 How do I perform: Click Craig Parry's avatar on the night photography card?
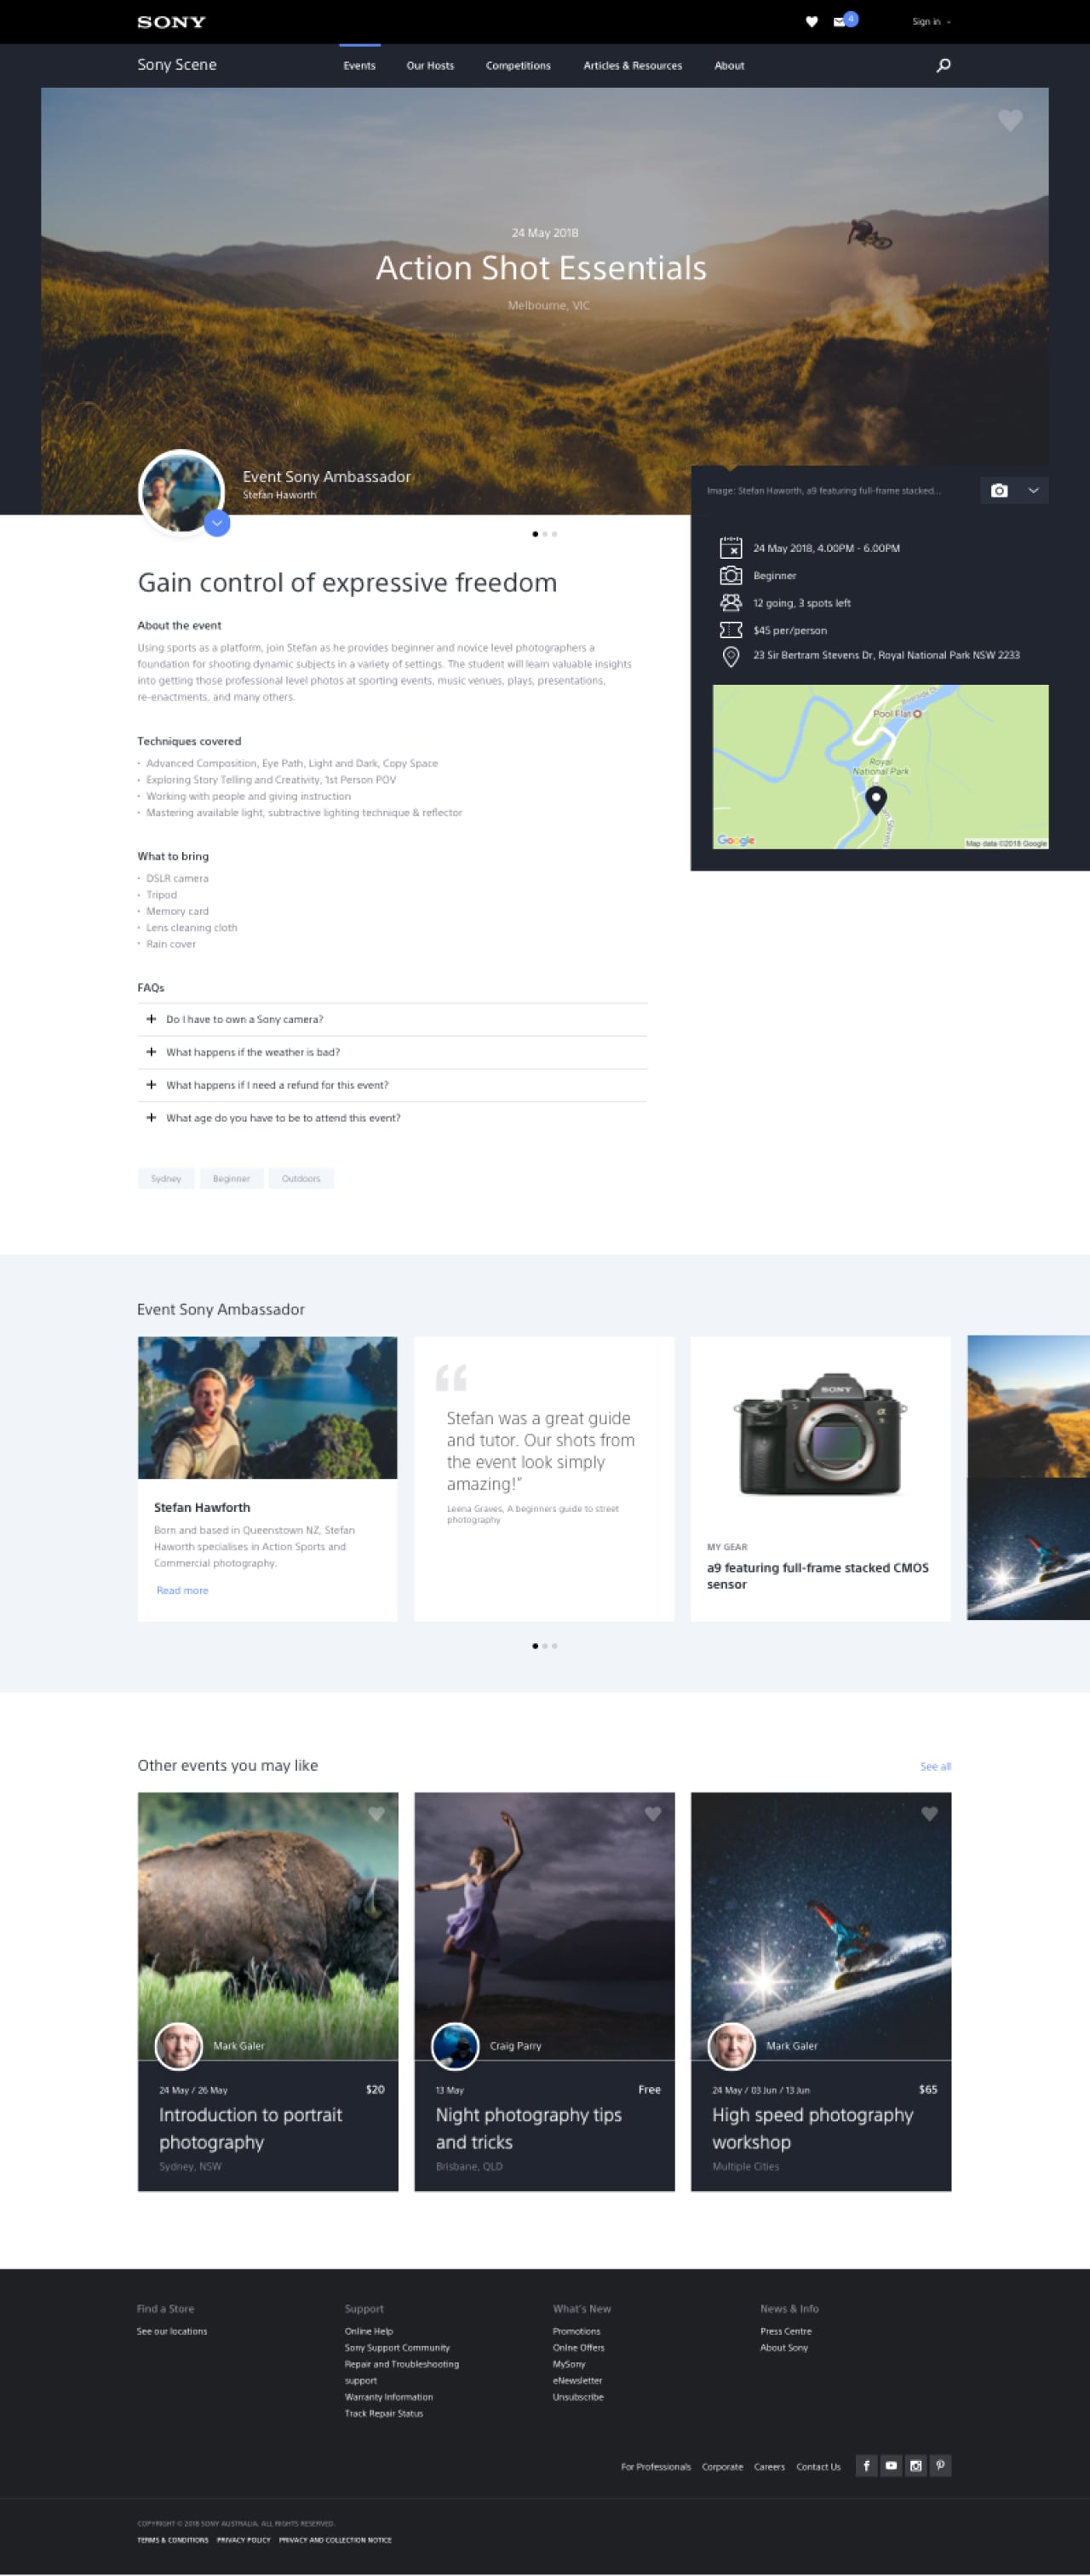click(x=455, y=2046)
